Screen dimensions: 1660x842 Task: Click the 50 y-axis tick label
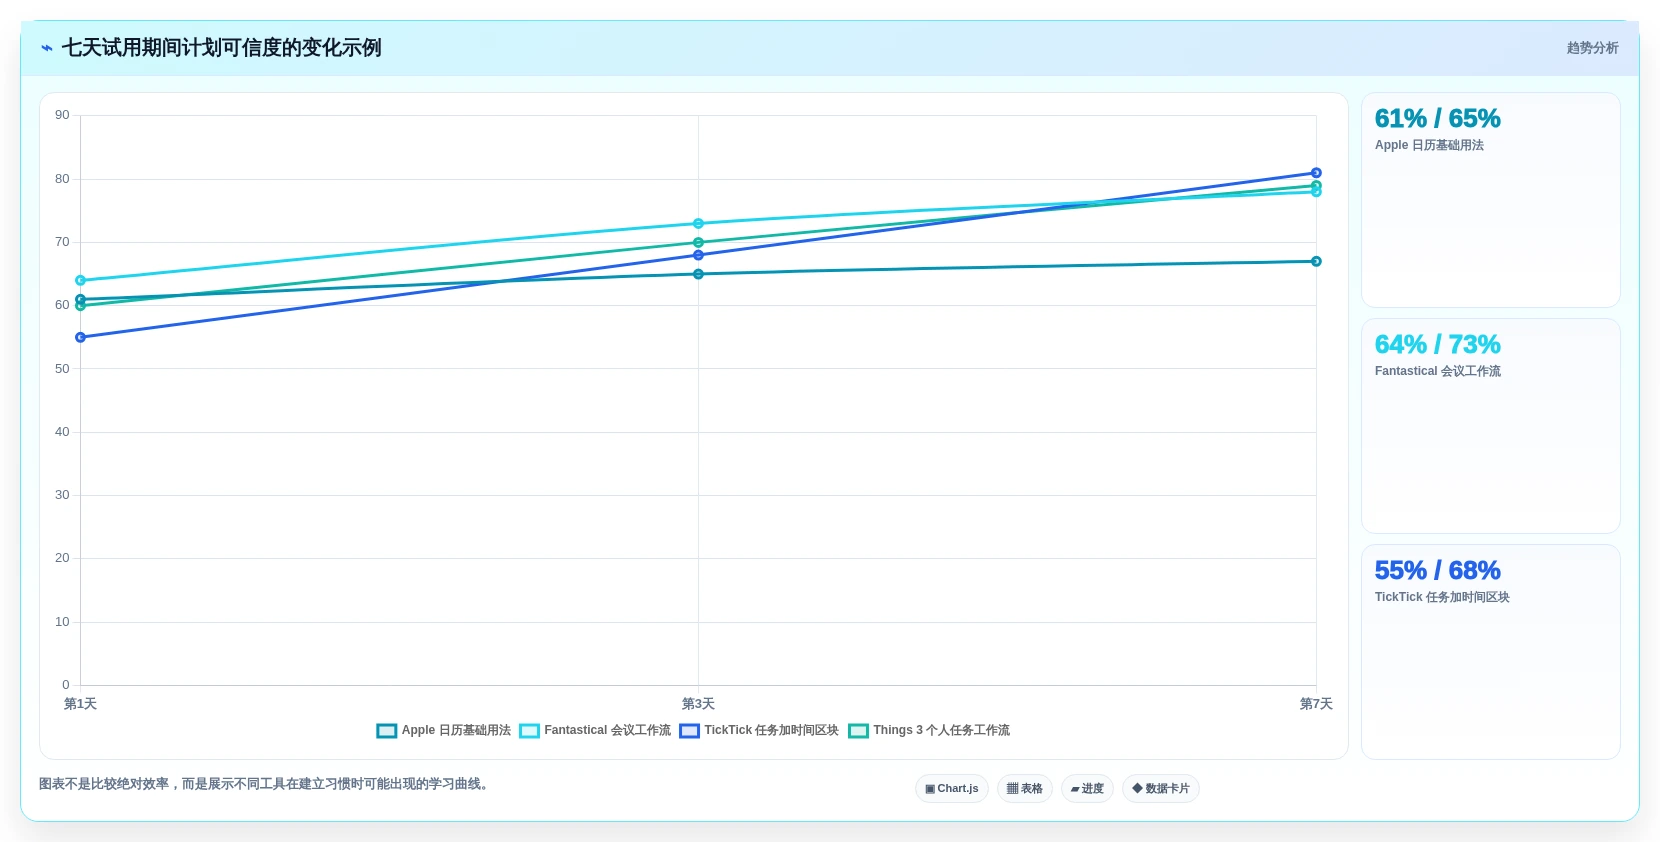tap(62, 369)
